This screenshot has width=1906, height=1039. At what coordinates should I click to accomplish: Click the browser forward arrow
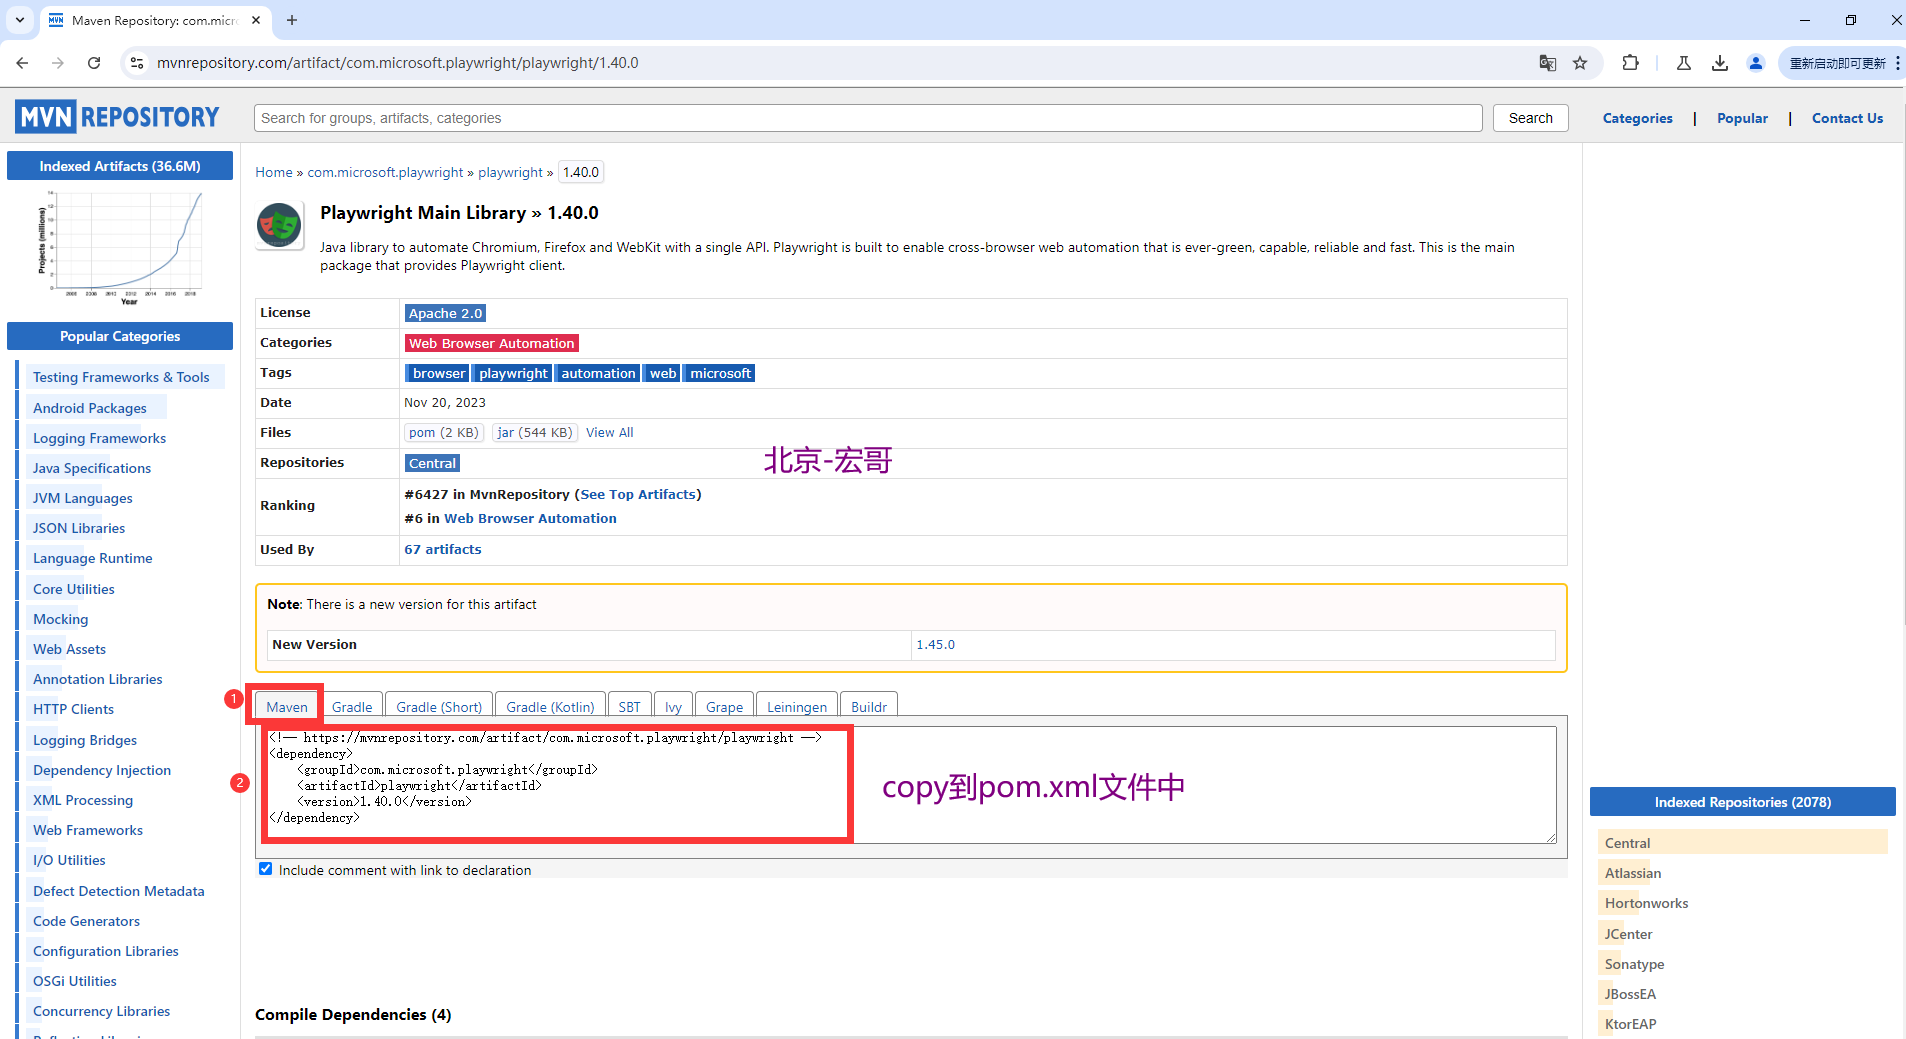pos(58,63)
